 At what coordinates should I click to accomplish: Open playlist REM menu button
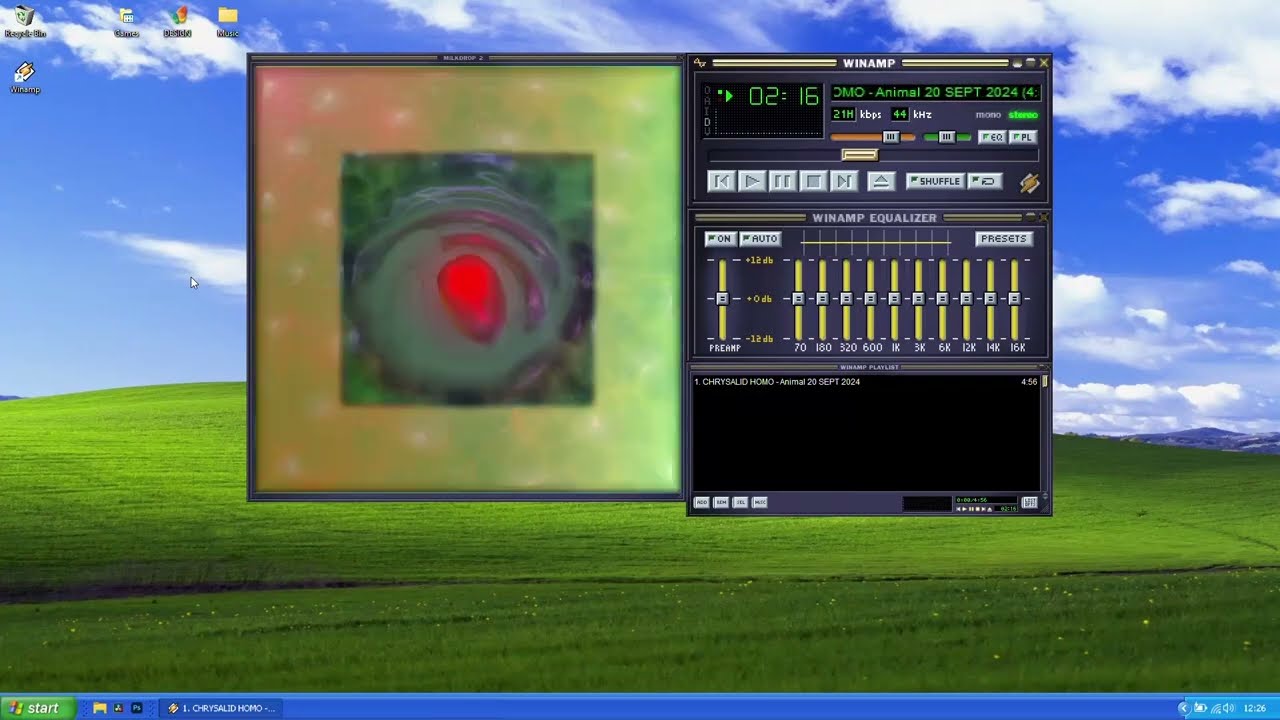pyautogui.click(x=721, y=502)
